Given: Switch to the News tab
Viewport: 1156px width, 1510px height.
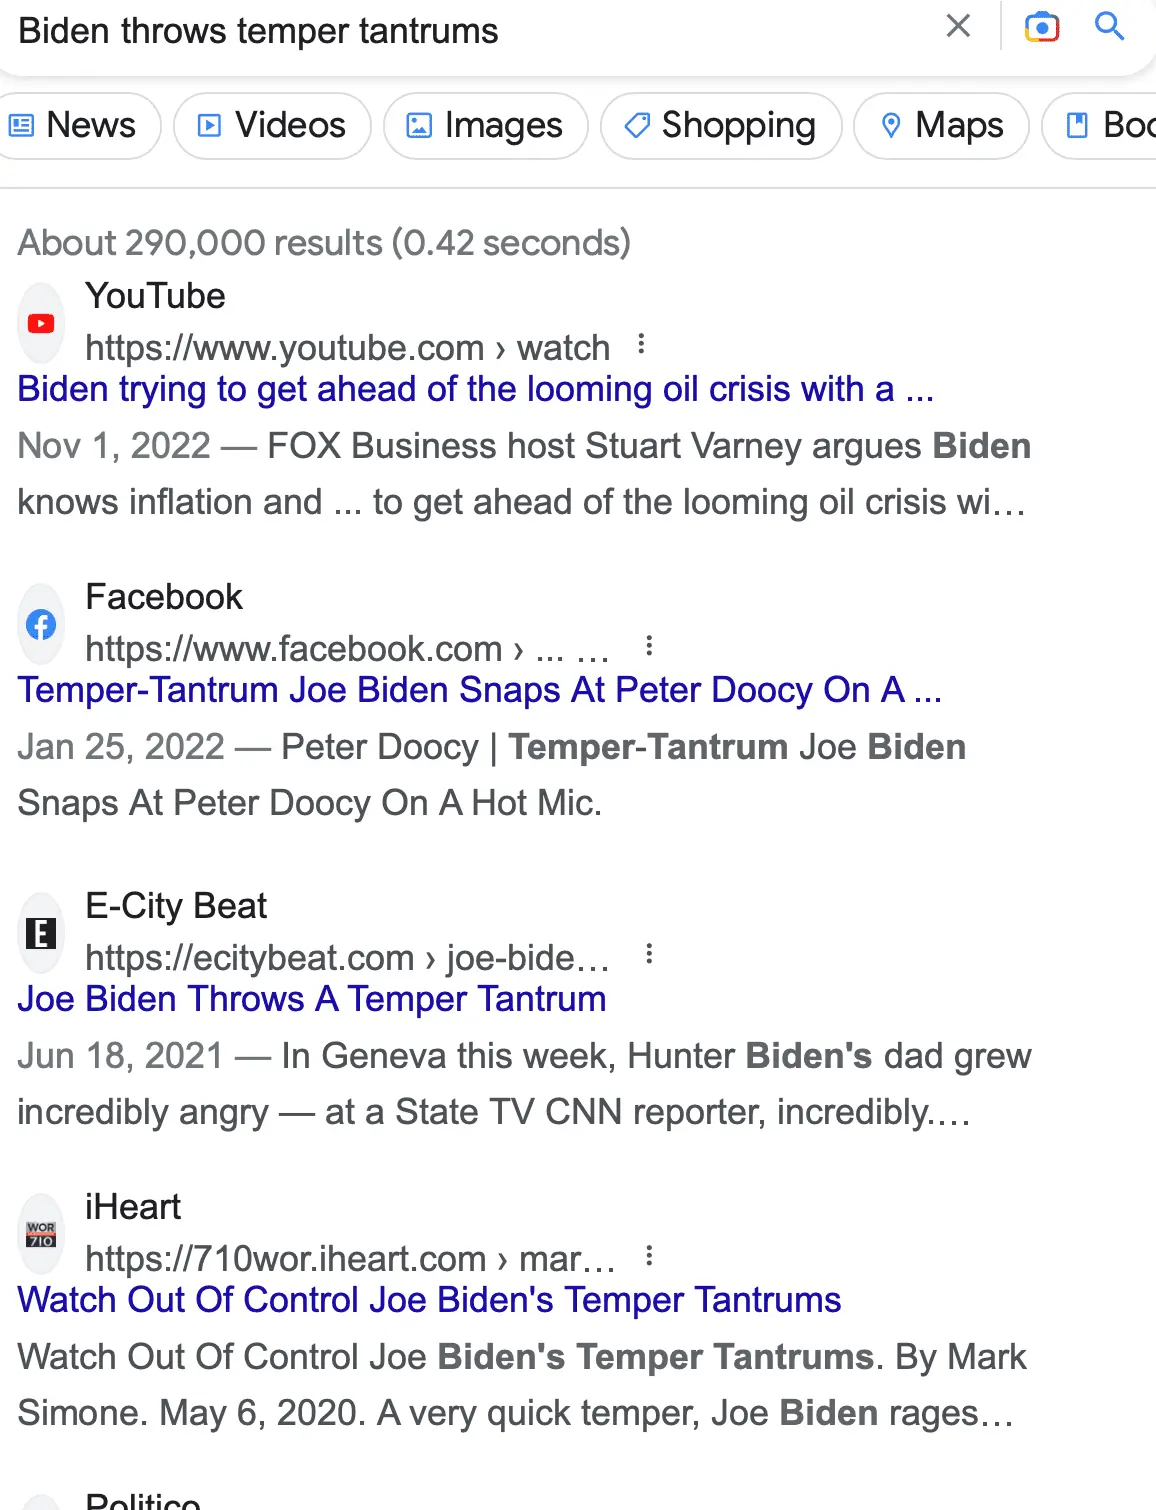Looking at the screenshot, I should (x=73, y=126).
